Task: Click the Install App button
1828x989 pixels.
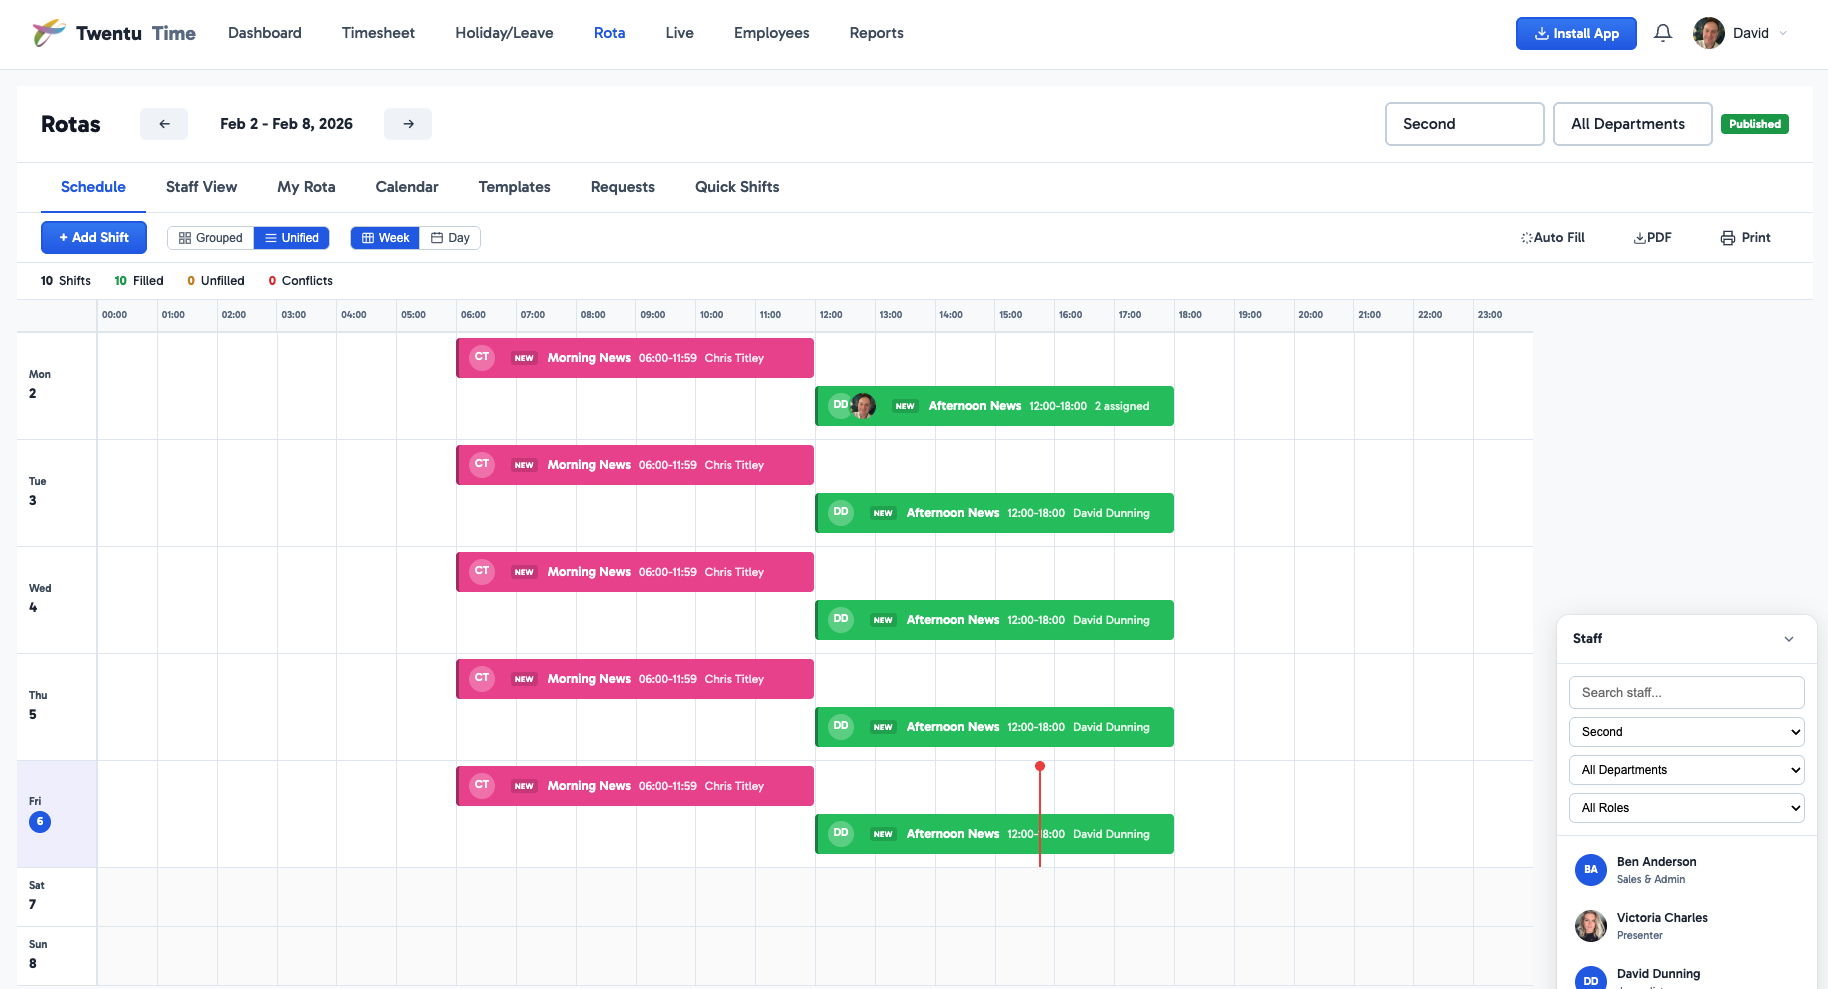Action: [x=1576, y=33]
